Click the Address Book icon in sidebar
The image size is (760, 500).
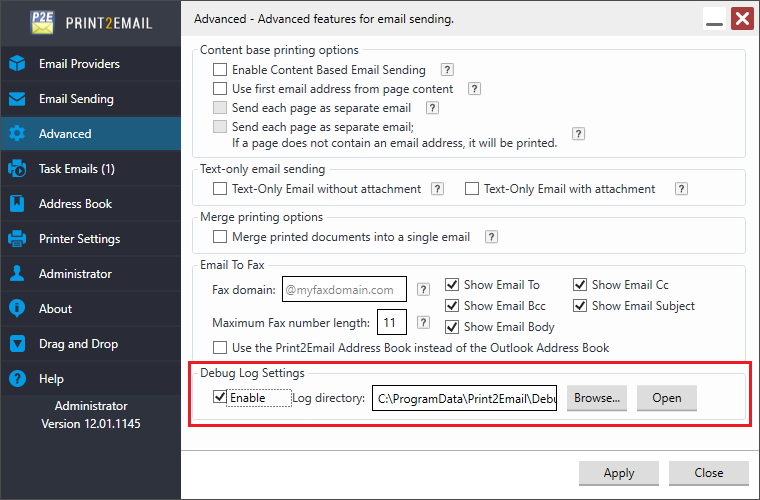click(17, 204)
